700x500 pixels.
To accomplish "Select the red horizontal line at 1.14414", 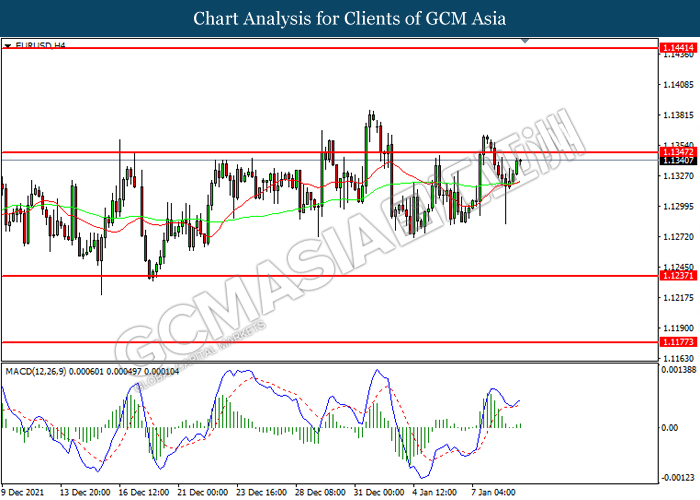I will (329, 48).
